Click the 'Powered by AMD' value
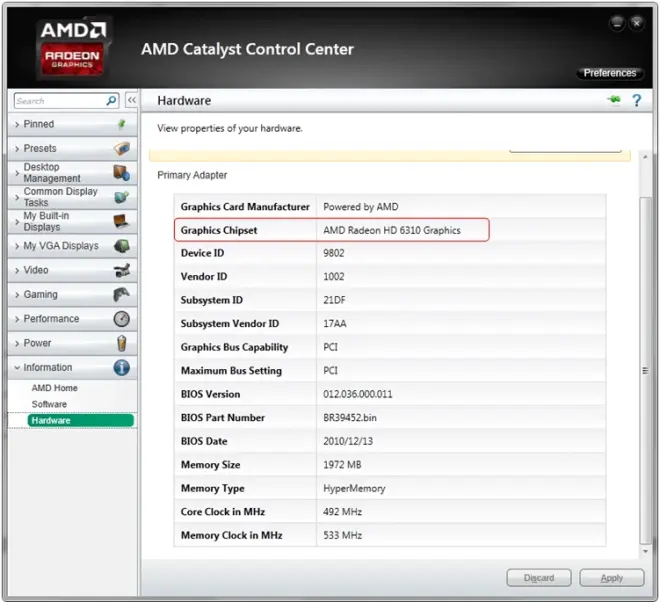 361,207
